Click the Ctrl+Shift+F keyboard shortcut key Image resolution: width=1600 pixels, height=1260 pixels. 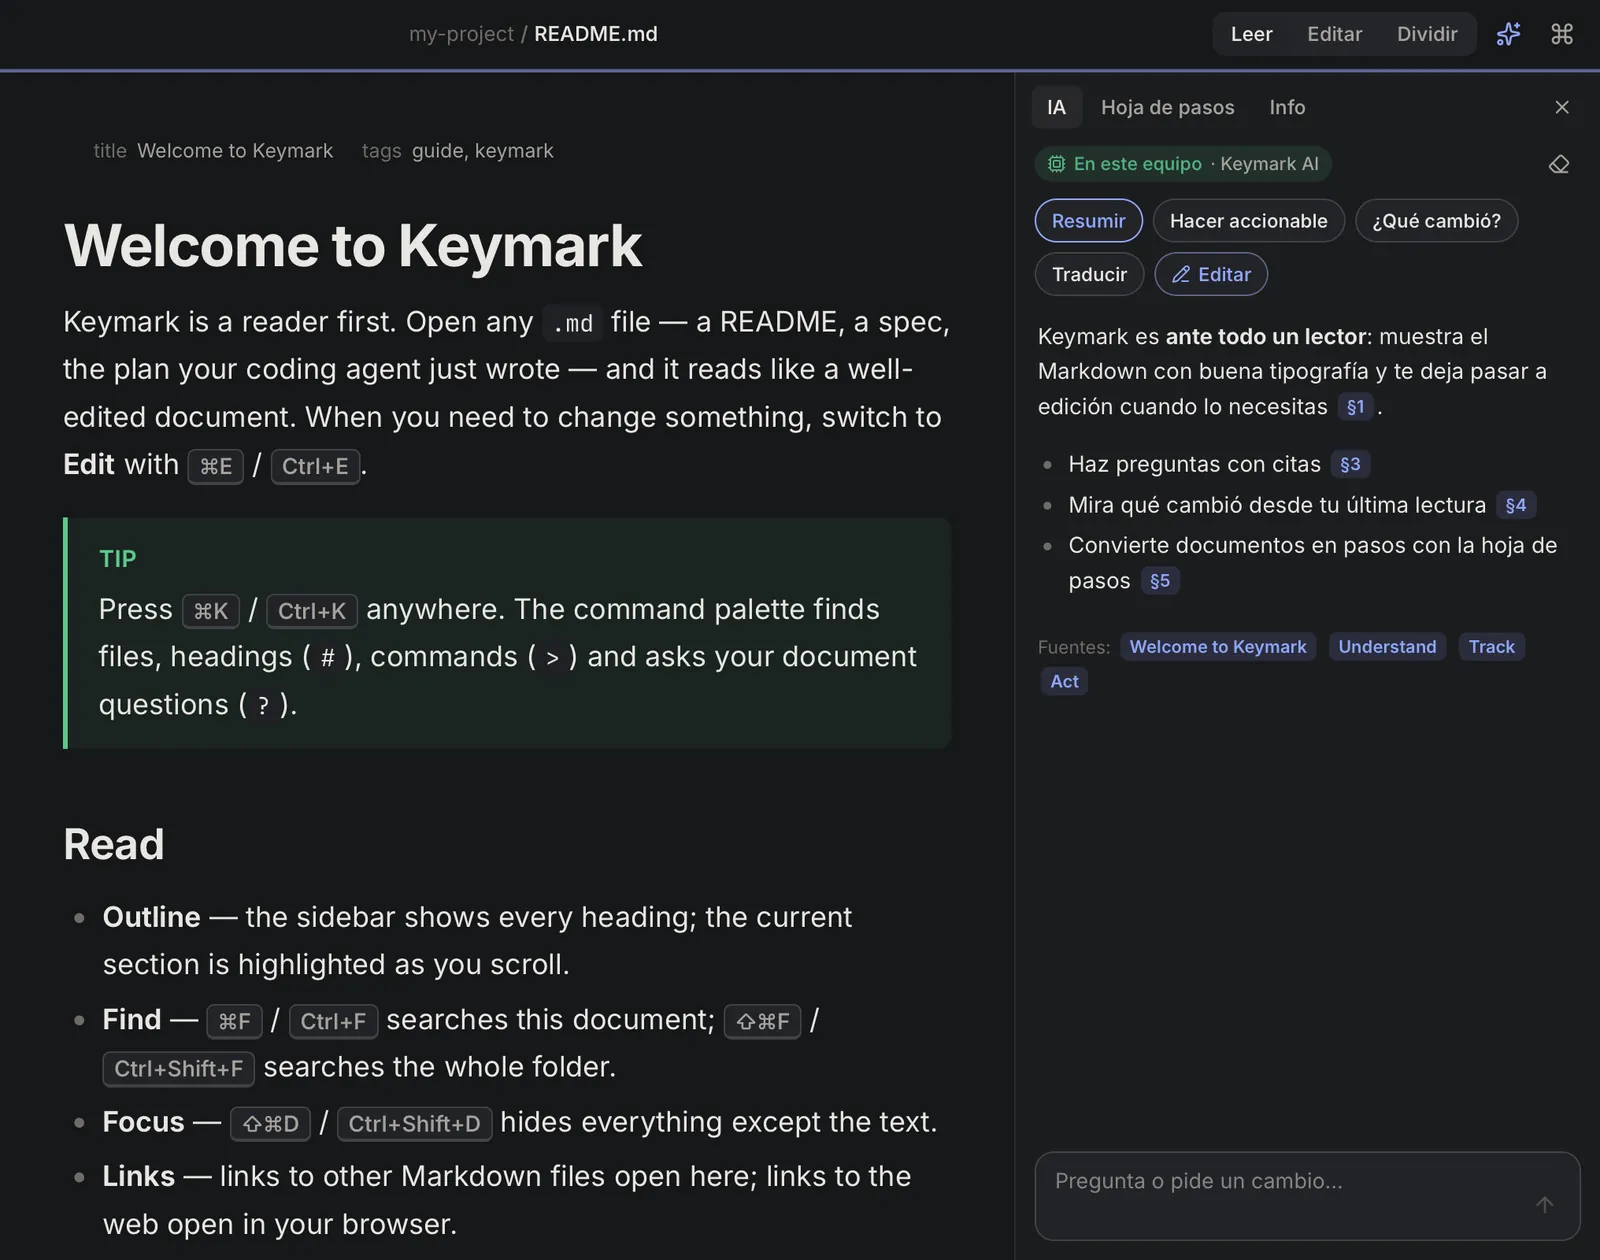(x=179, y=1069)
